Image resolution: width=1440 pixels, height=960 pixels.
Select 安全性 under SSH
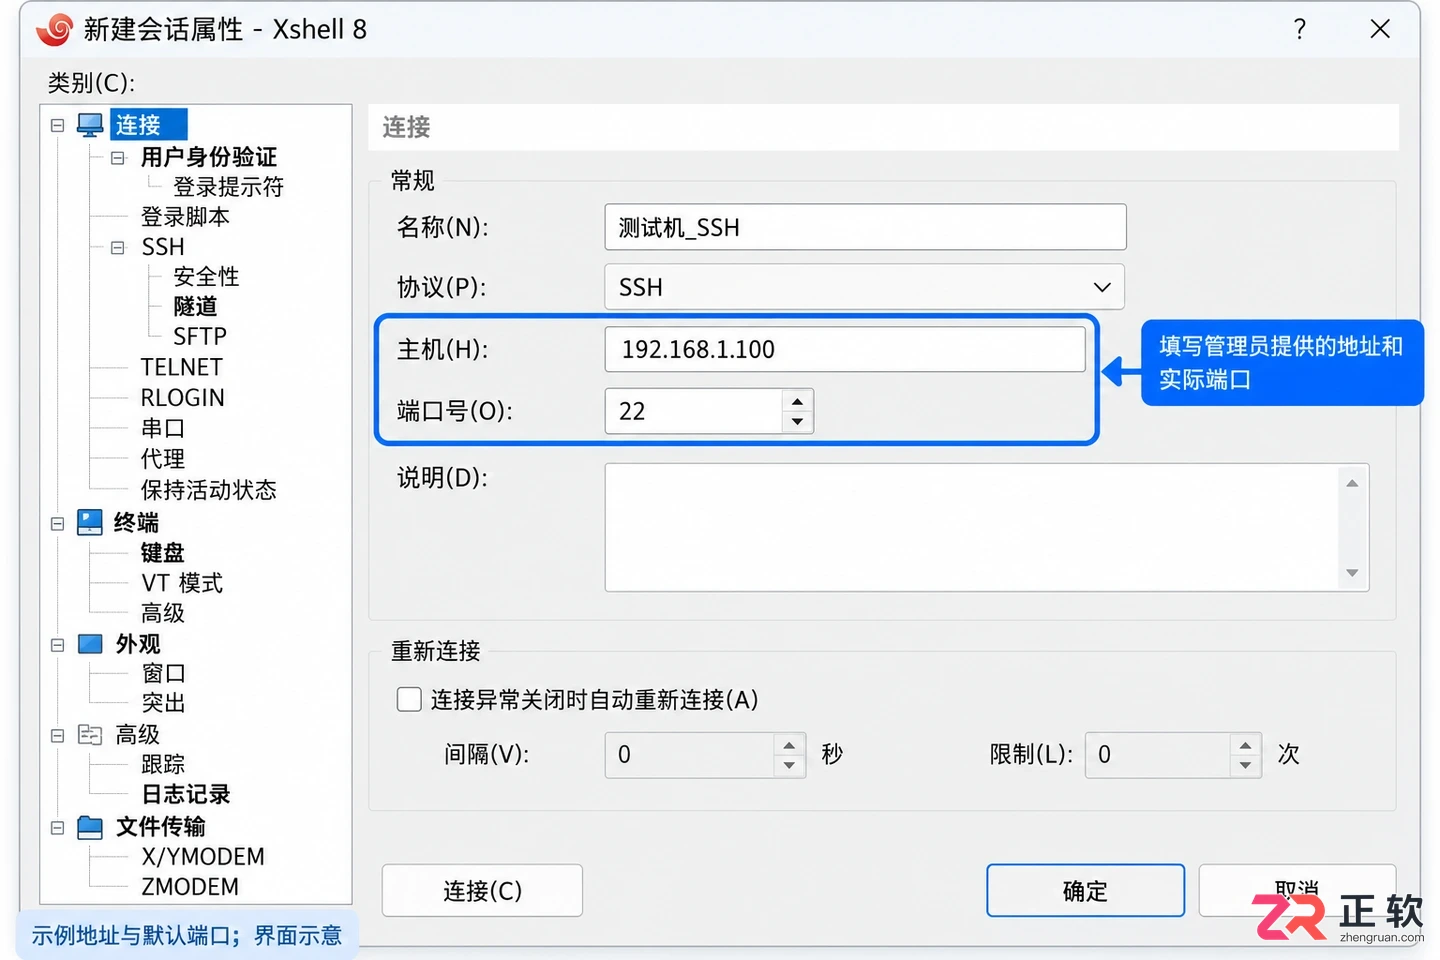tap(206, 276)
